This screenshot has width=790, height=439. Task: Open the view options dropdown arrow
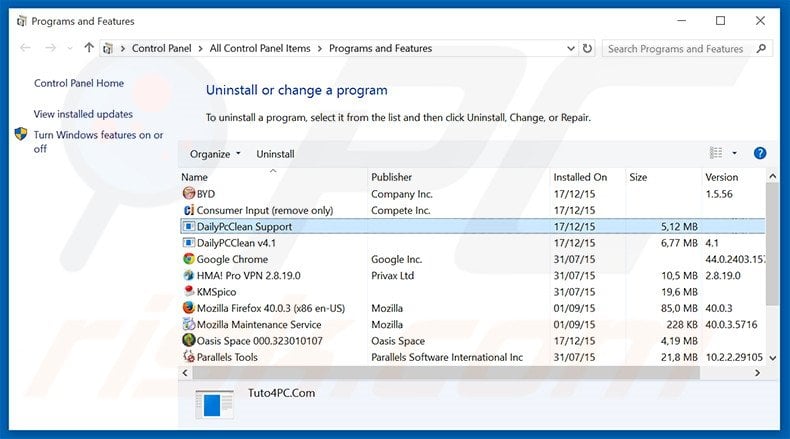tap(734, 153)
